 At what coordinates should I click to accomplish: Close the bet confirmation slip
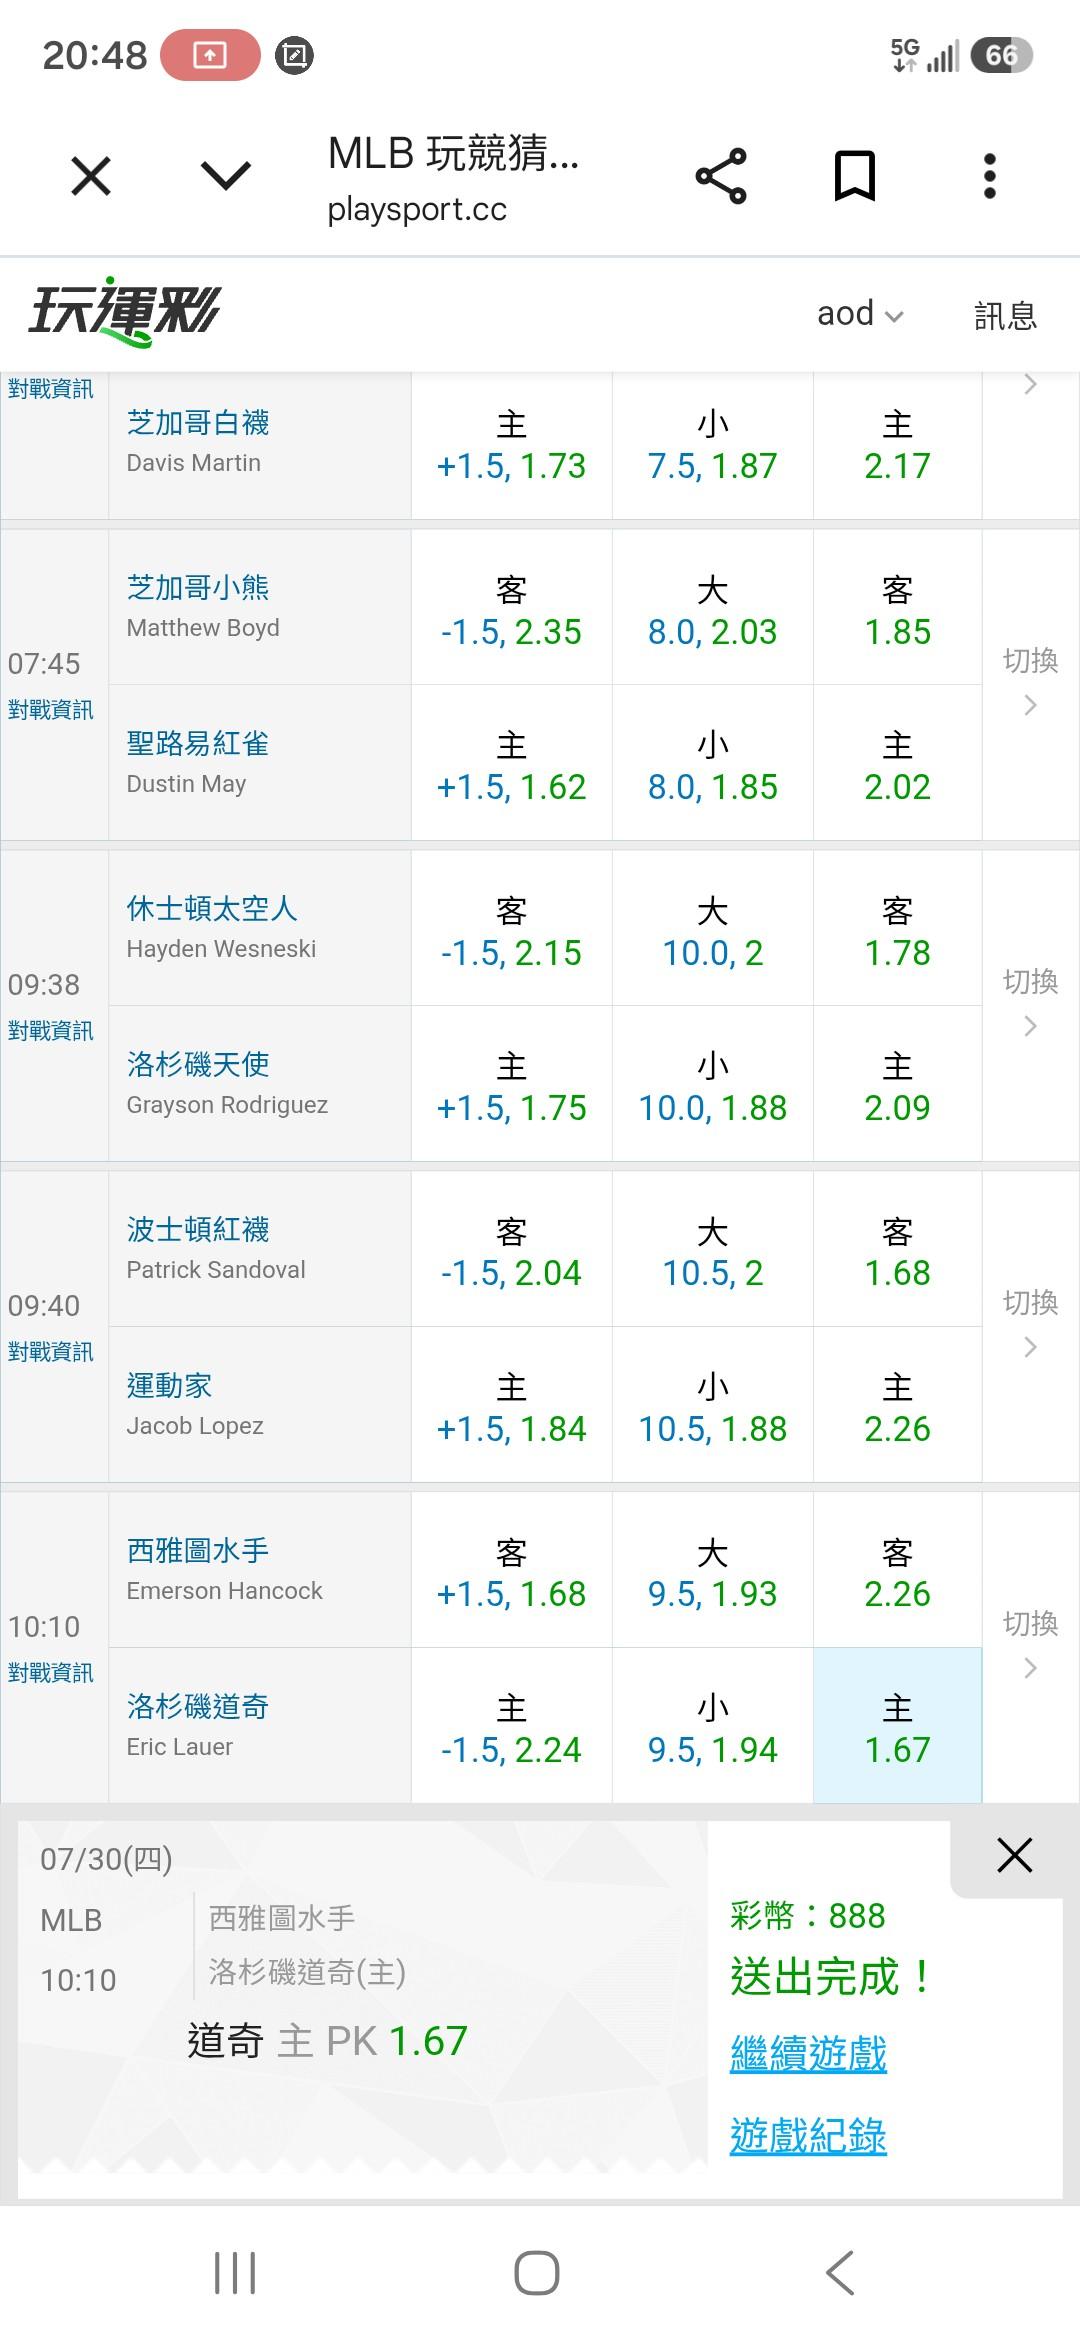pyautogui.click(x=1014, y=1856)
